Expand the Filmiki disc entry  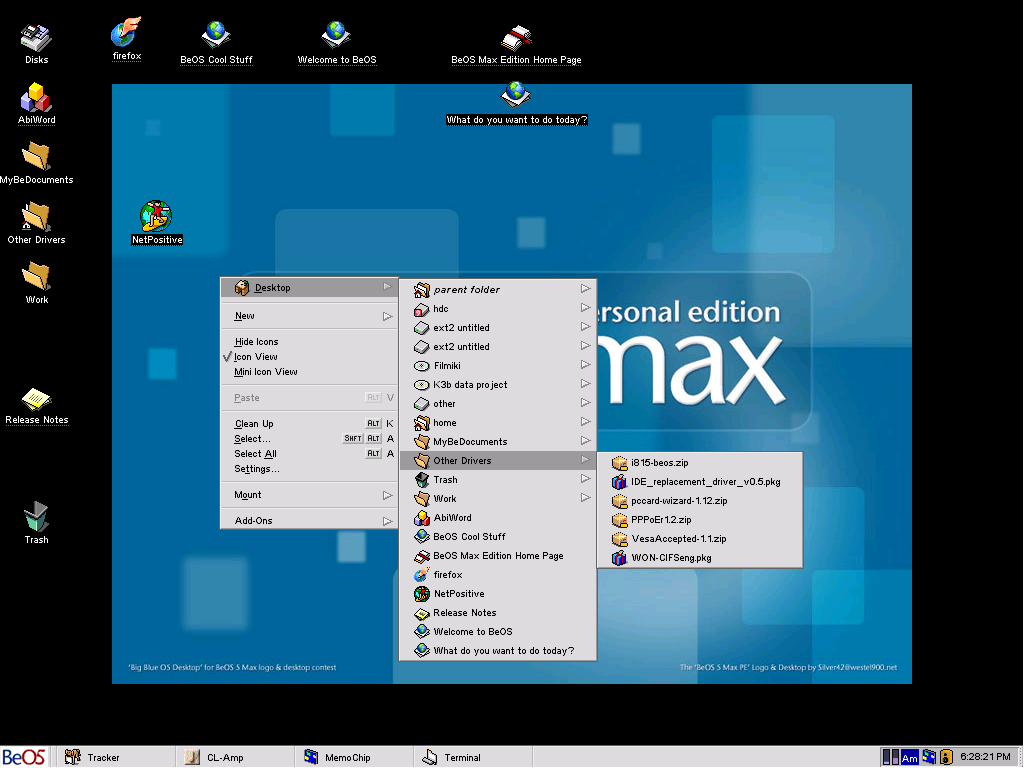[x=498, y=365]
